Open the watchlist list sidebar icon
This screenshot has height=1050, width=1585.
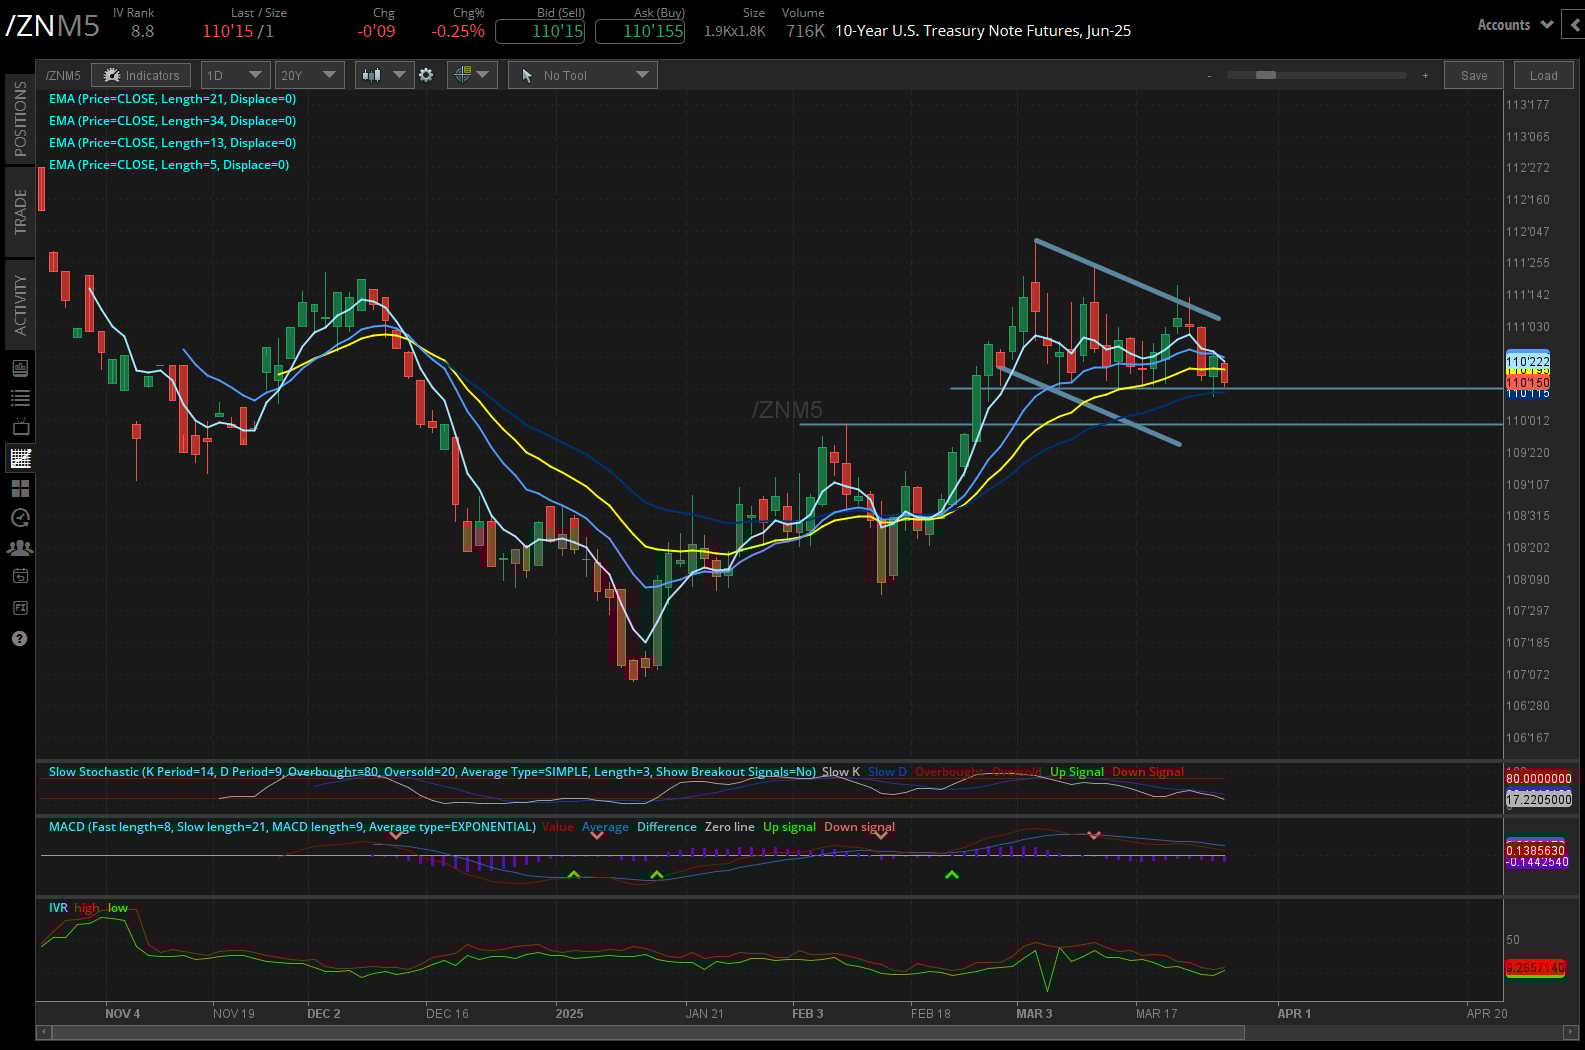pos(20,398)
